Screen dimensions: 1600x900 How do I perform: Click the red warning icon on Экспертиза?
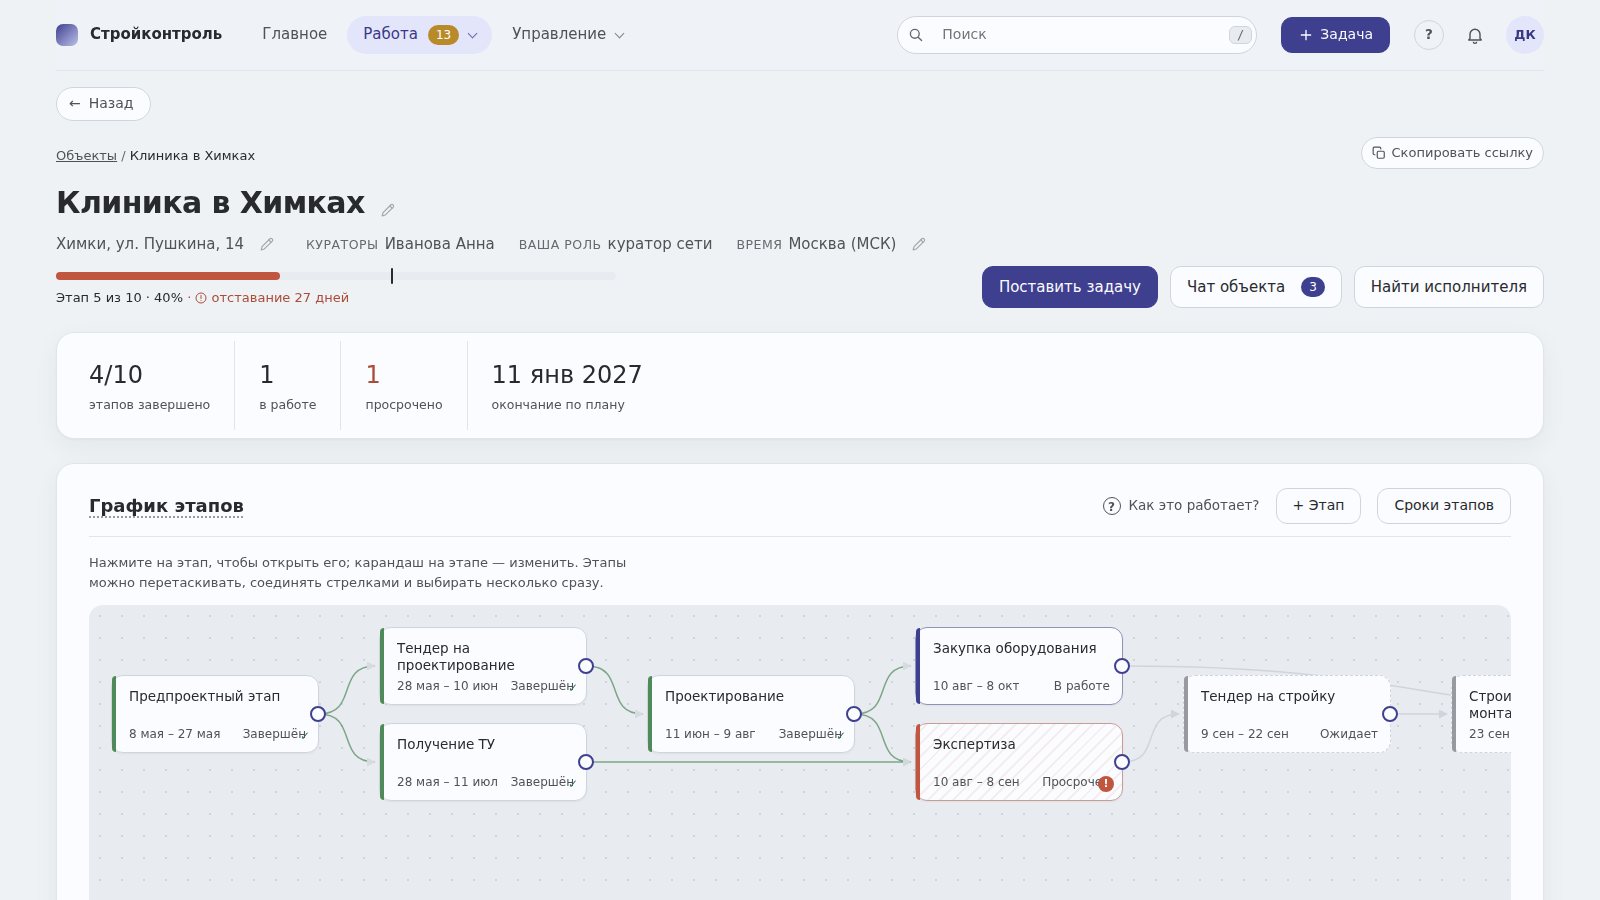tap(1106, 784)
